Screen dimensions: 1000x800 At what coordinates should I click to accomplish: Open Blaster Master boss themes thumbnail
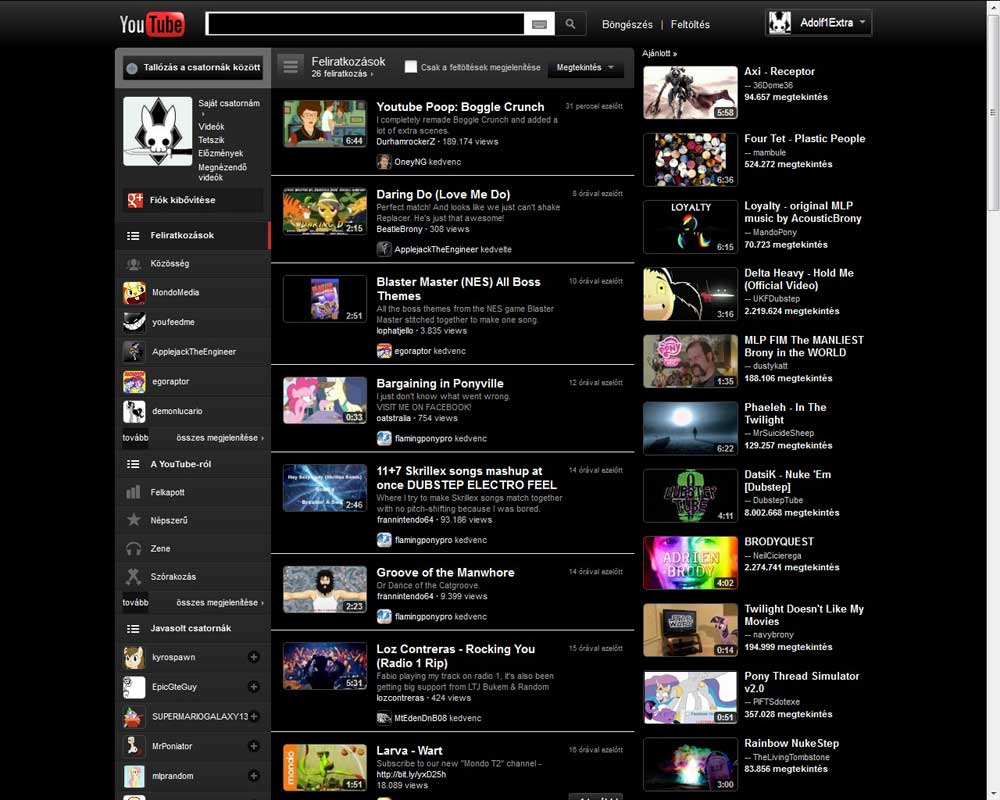click(x=325, y=299)
